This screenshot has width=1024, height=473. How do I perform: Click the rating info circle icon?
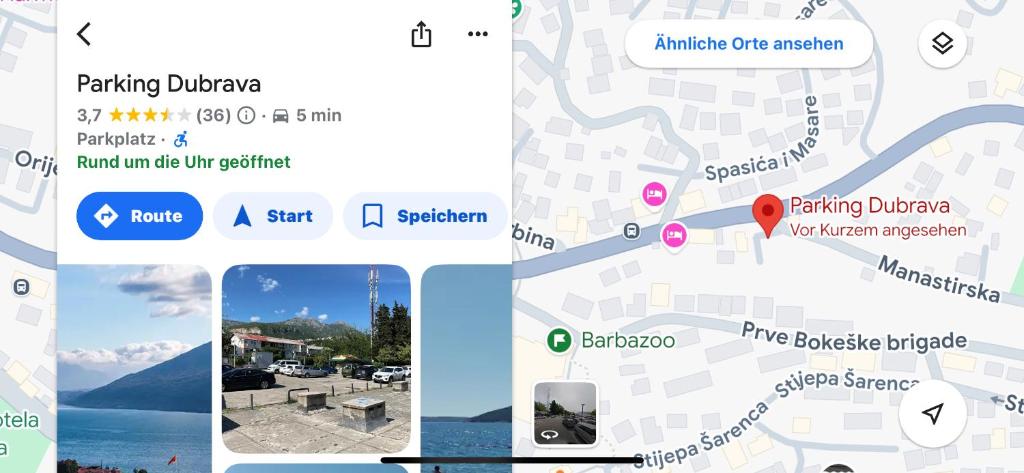[246, 116]
